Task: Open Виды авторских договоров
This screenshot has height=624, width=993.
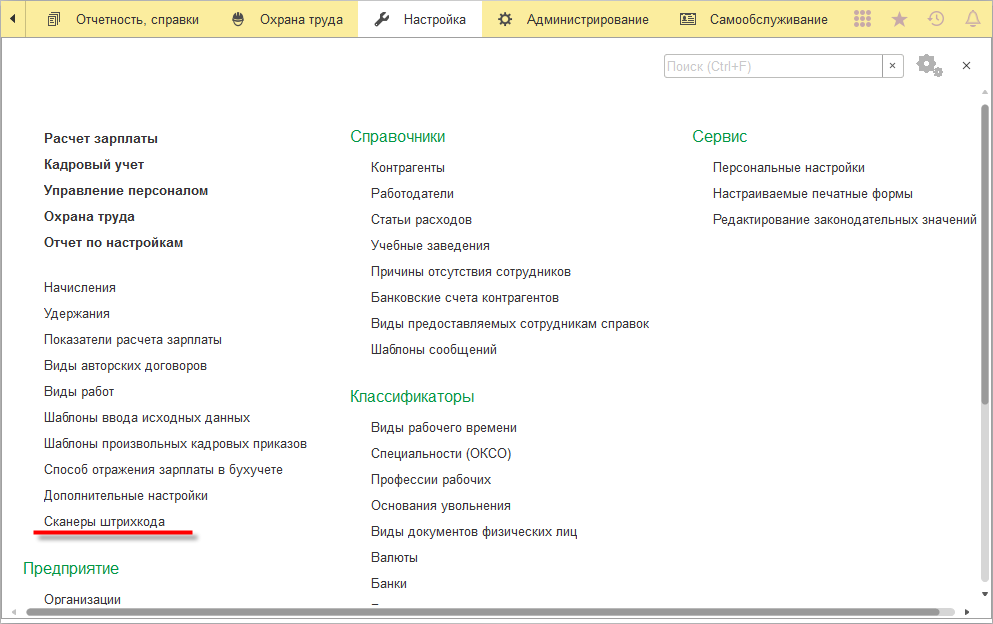Action: [x=125, y=366]
